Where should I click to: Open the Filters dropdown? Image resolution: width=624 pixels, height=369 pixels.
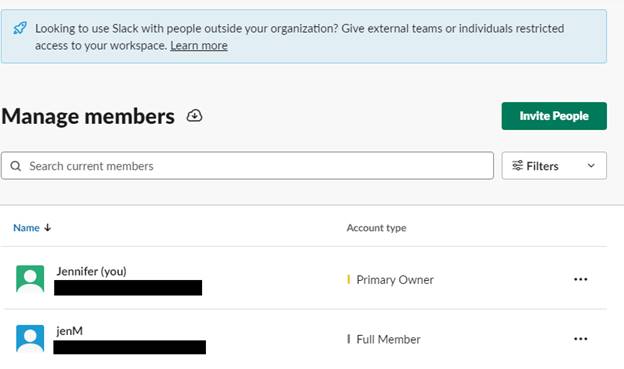(554, 166)
